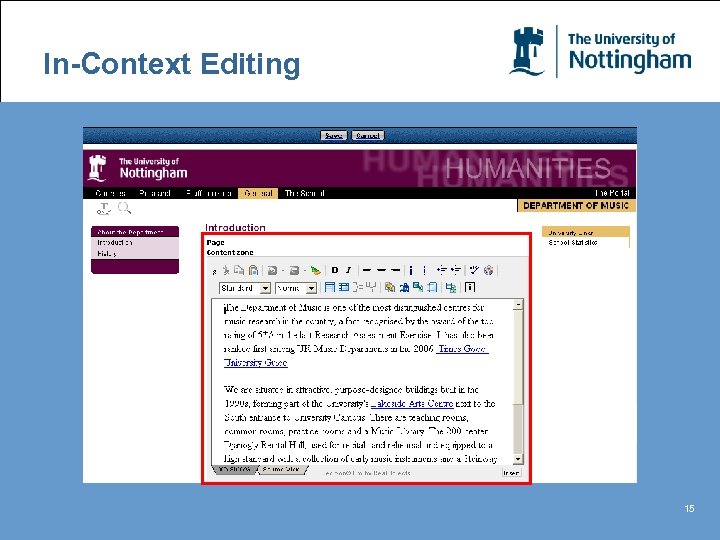Open the Standard style dropdown
The width and height of the screenshot is (720, 540).
coord(245,288)
